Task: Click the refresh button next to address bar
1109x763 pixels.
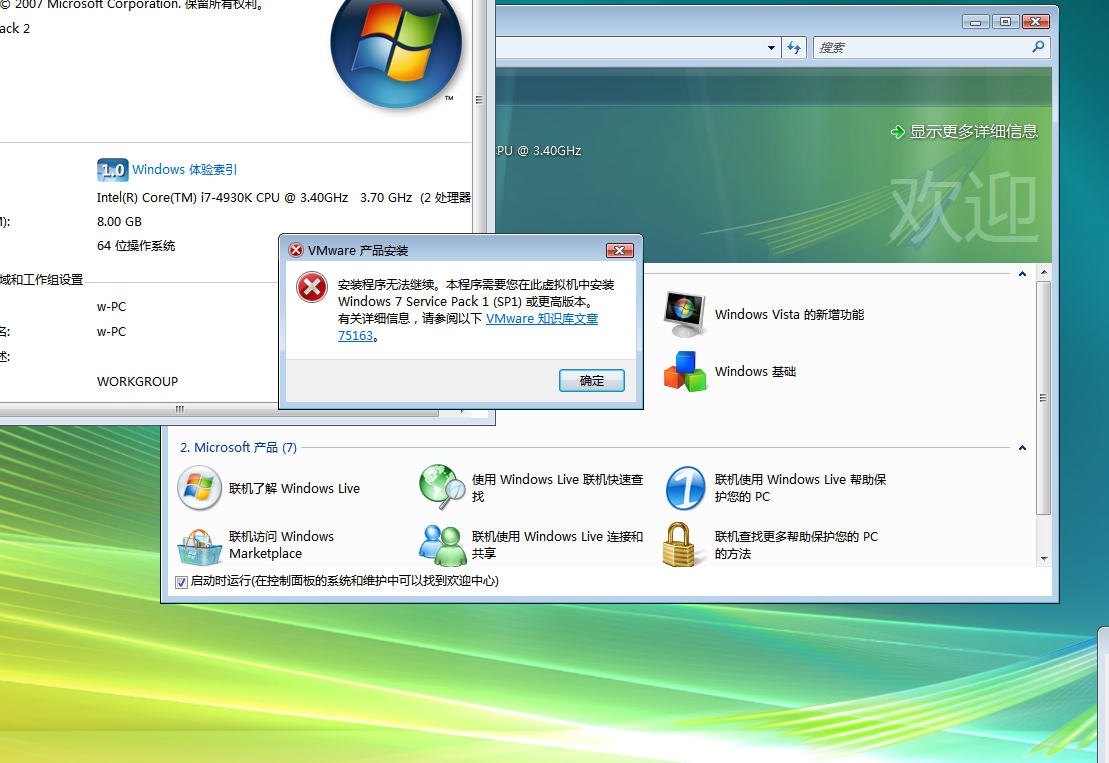Action: (x=794, y=48)
